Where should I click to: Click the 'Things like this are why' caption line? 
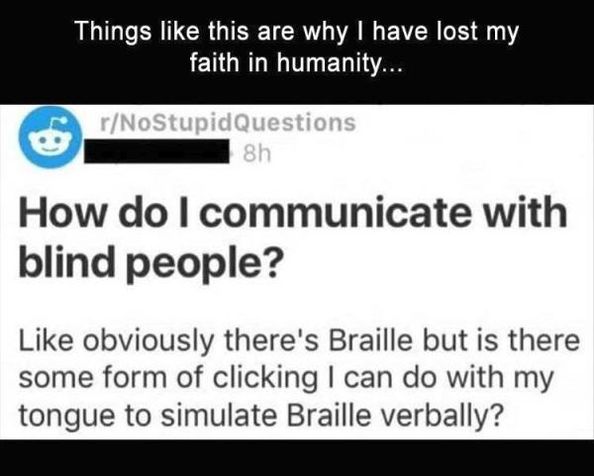click(297, 31)
